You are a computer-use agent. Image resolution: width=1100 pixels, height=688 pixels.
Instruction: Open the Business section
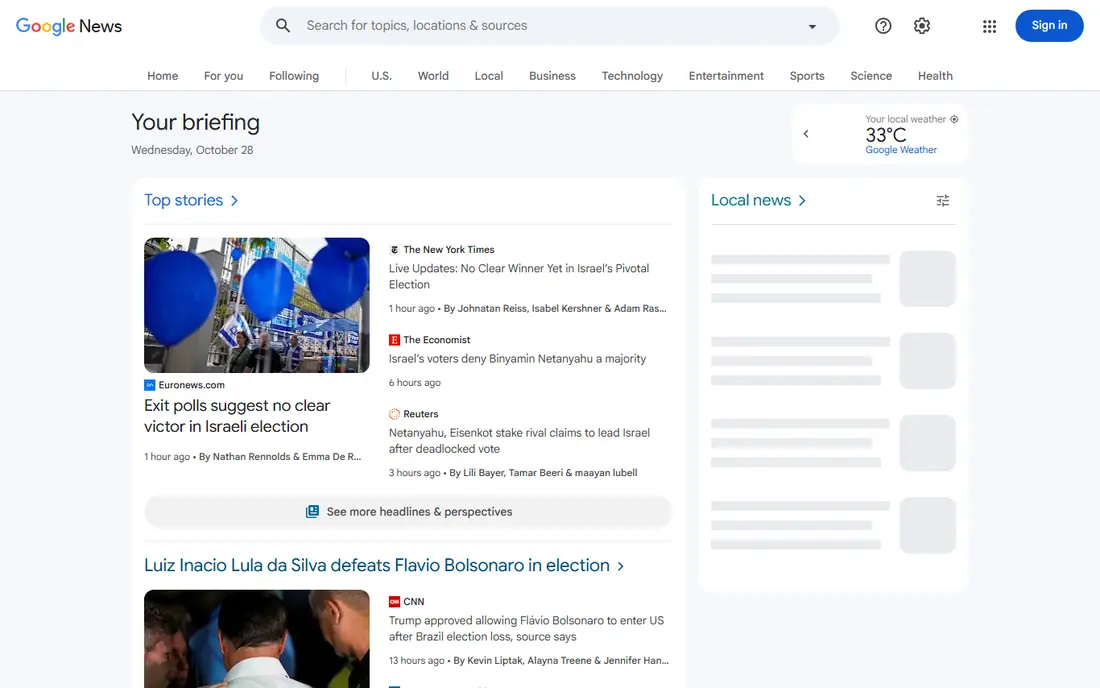pyautogui.click(x=552, y=76)
